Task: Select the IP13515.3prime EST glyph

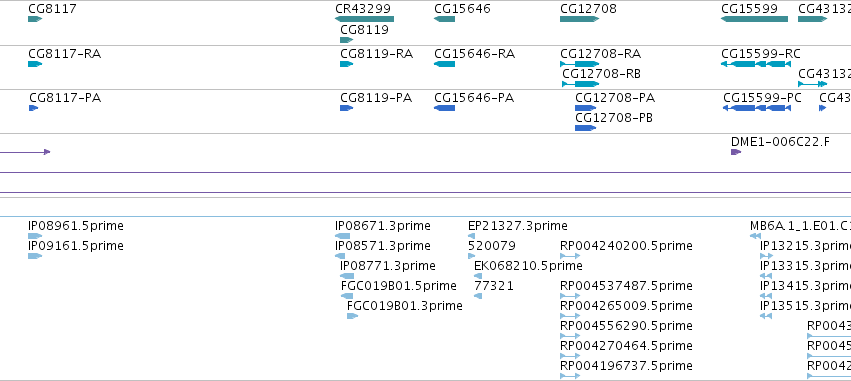Action: pos(766,316)
